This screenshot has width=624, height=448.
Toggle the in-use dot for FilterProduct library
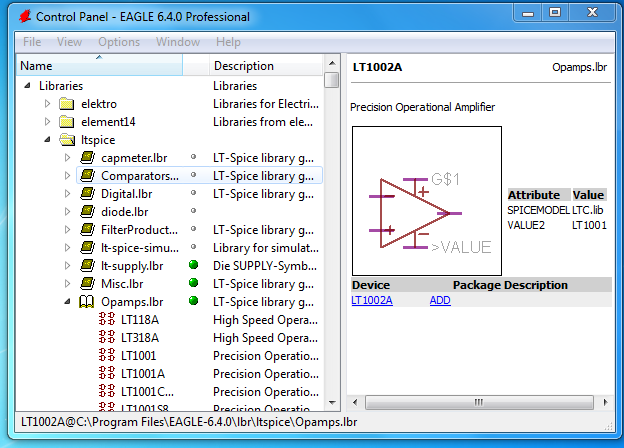193,229
